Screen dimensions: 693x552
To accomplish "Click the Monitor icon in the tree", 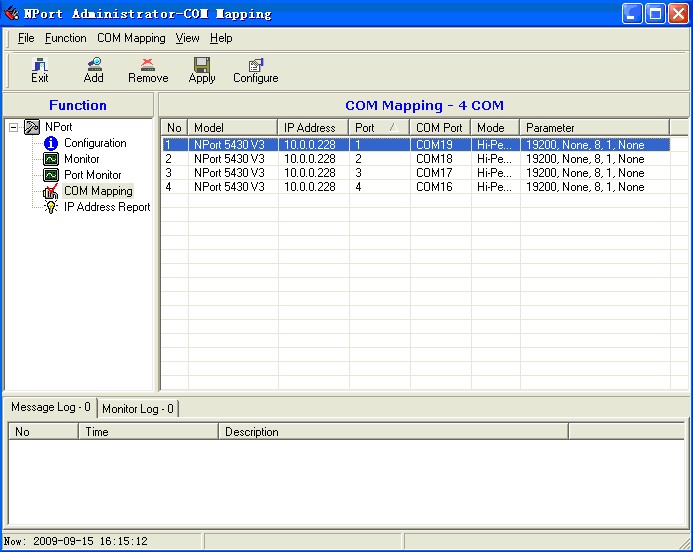I will [x=51, y=159].
